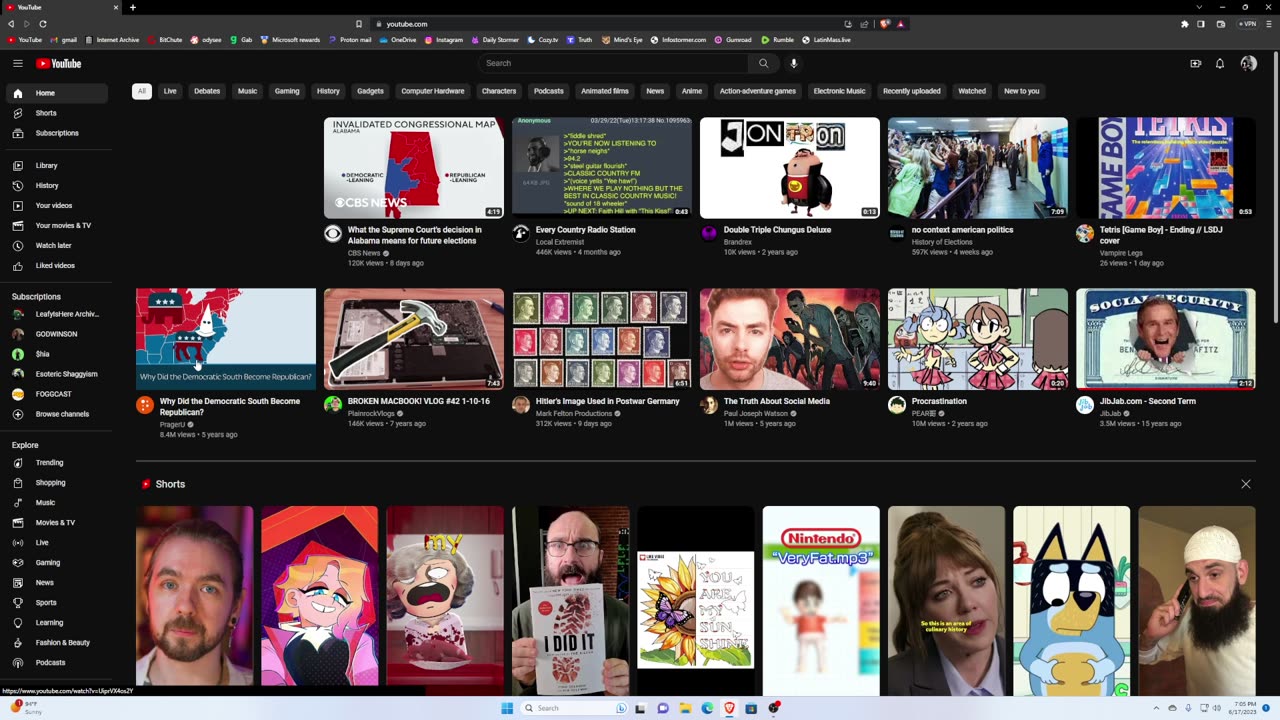The height and width of the screenshot is (720, 1280).
Task: Open the YouTube hamburger guide menu
Action: tap(17, 63)
